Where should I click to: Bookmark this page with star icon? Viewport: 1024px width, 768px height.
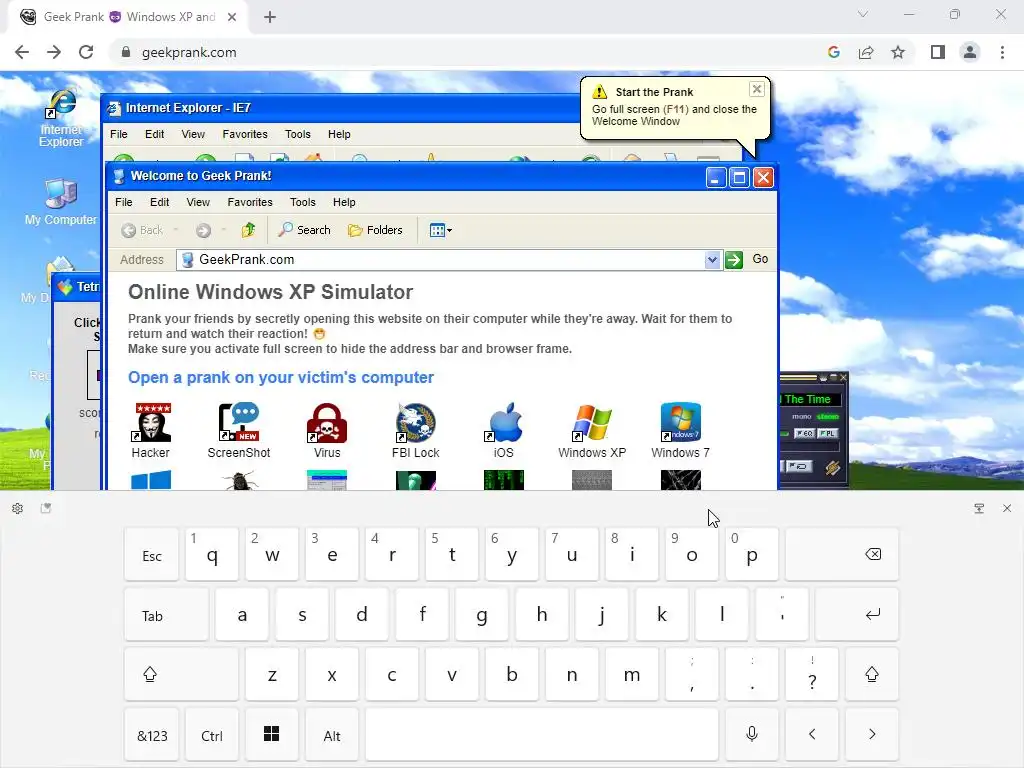click(898, 52)
